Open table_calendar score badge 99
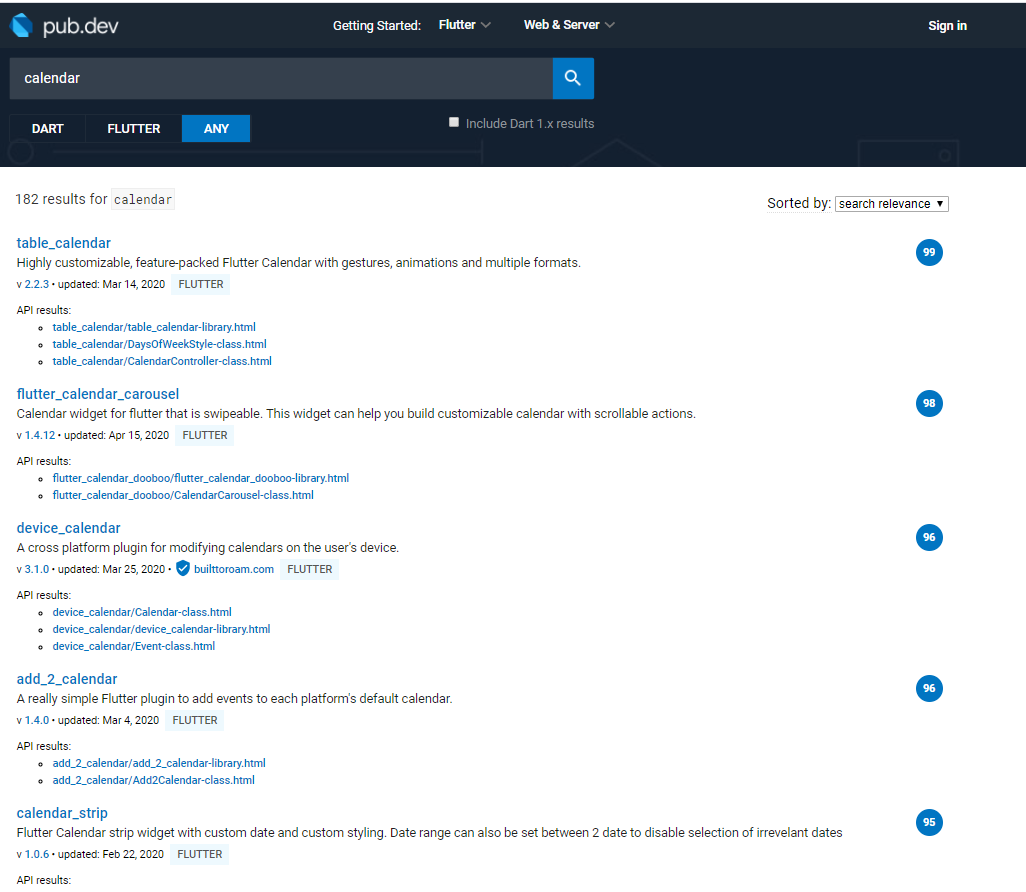Image resolution: width=1026 pixels, height=892 pixels. [x=929, y=253]
